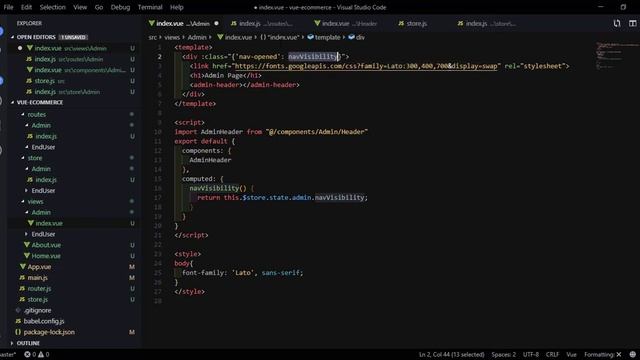This screenshot has width=640, height=360.
Task: Open the Debug menu
Action: point(120,7)
